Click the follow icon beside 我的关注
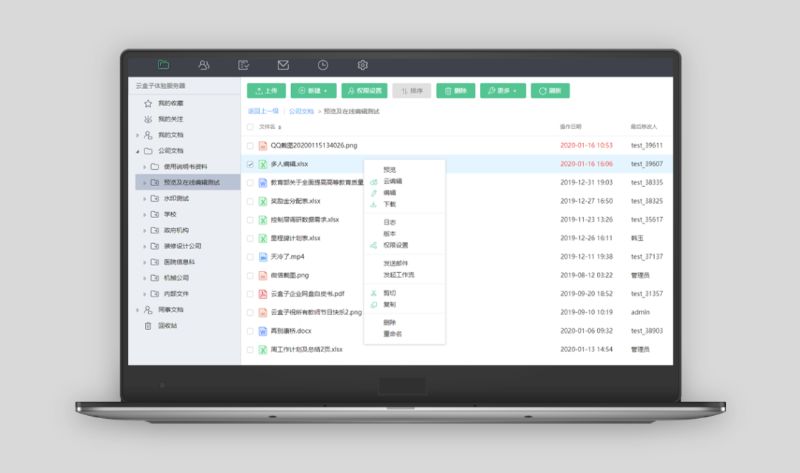The width and height of the screenshot is (800, 473). [x=148, y=119]
